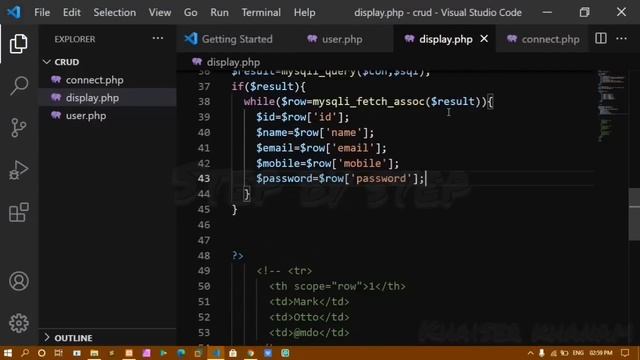Open the Help menu
Image resolution: width=640 pixels, height=360 pixels.
pyautogui.click(x=304, y=12)
